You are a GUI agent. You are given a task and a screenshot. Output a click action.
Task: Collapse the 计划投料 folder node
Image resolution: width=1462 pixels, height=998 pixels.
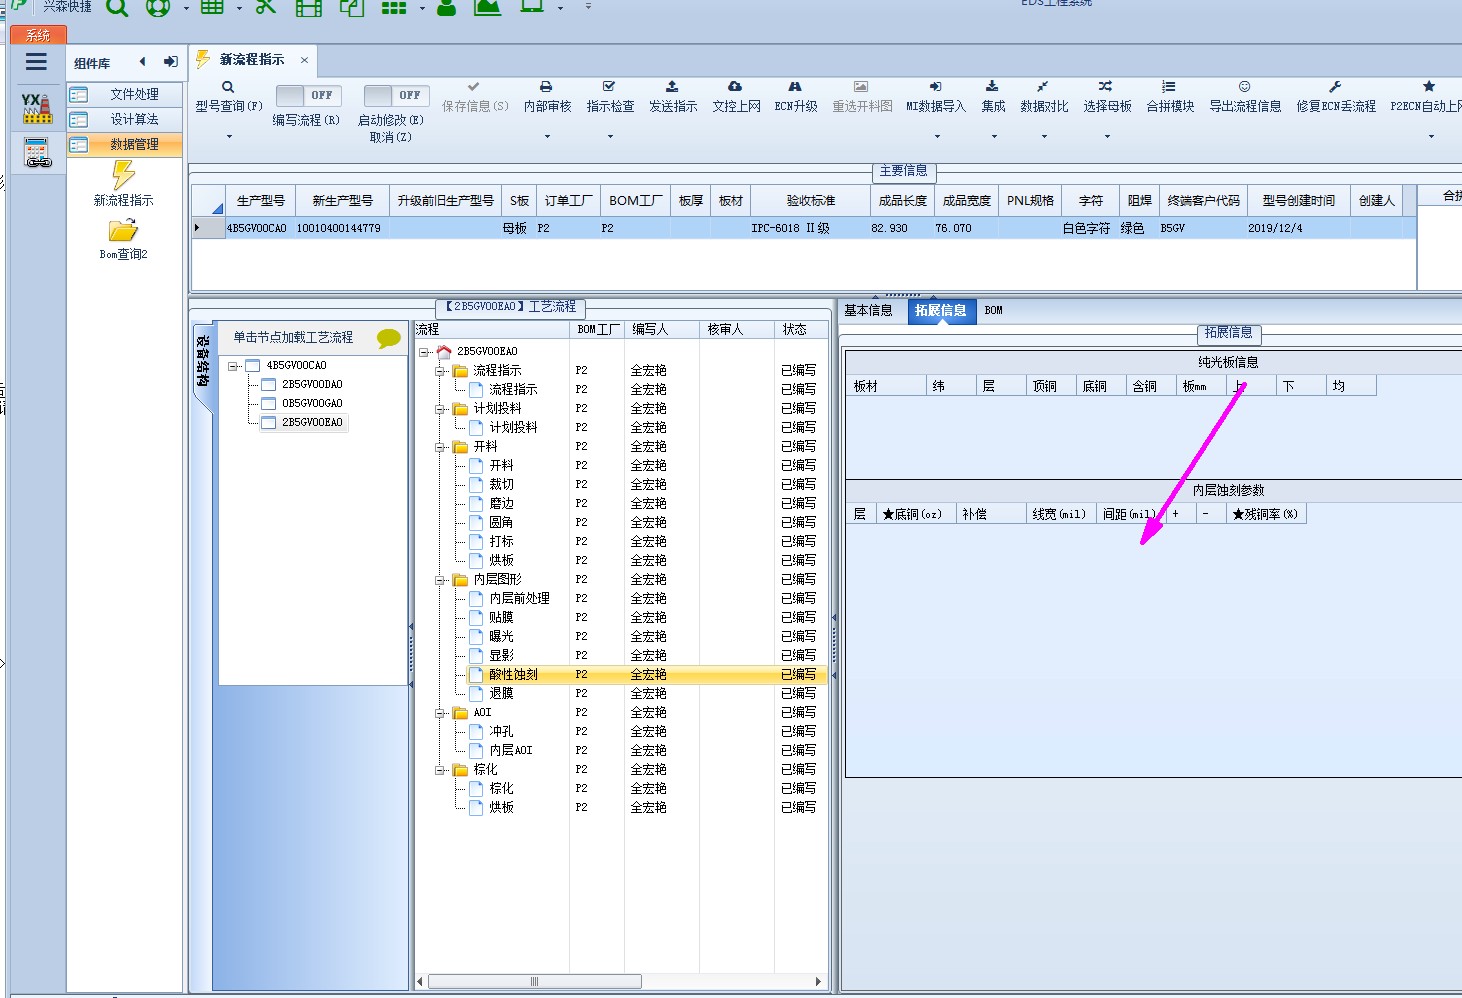click(440, 409)
